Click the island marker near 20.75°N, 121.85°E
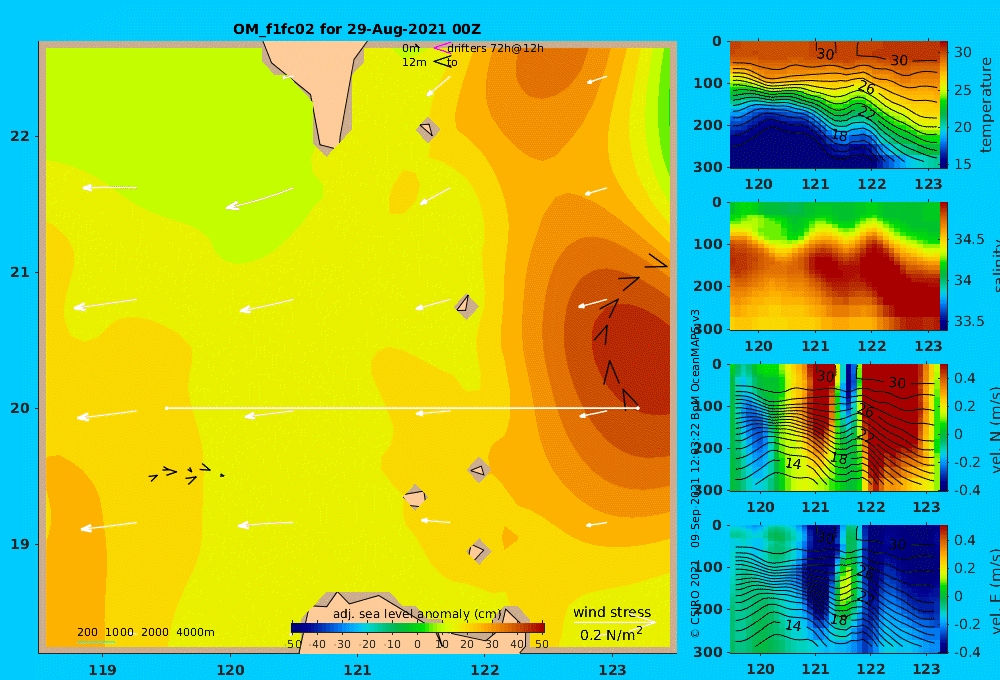The image size is (1000, 680). point(466,306)
